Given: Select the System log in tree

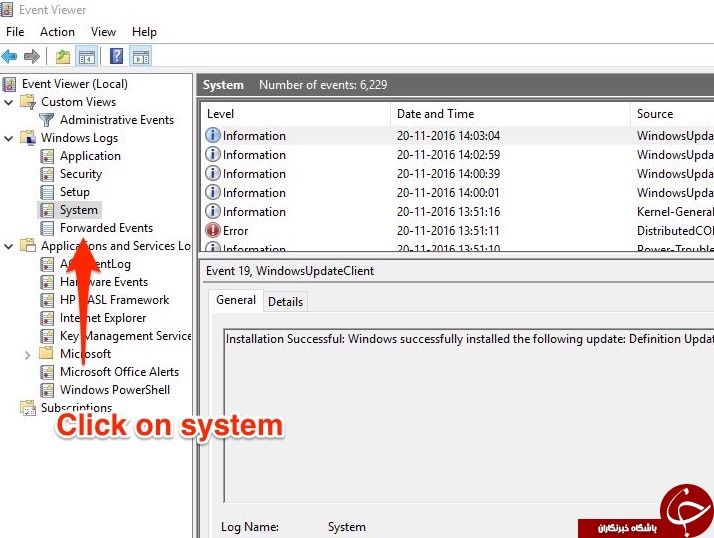Looking at the screenshot, I should [79, 210].
